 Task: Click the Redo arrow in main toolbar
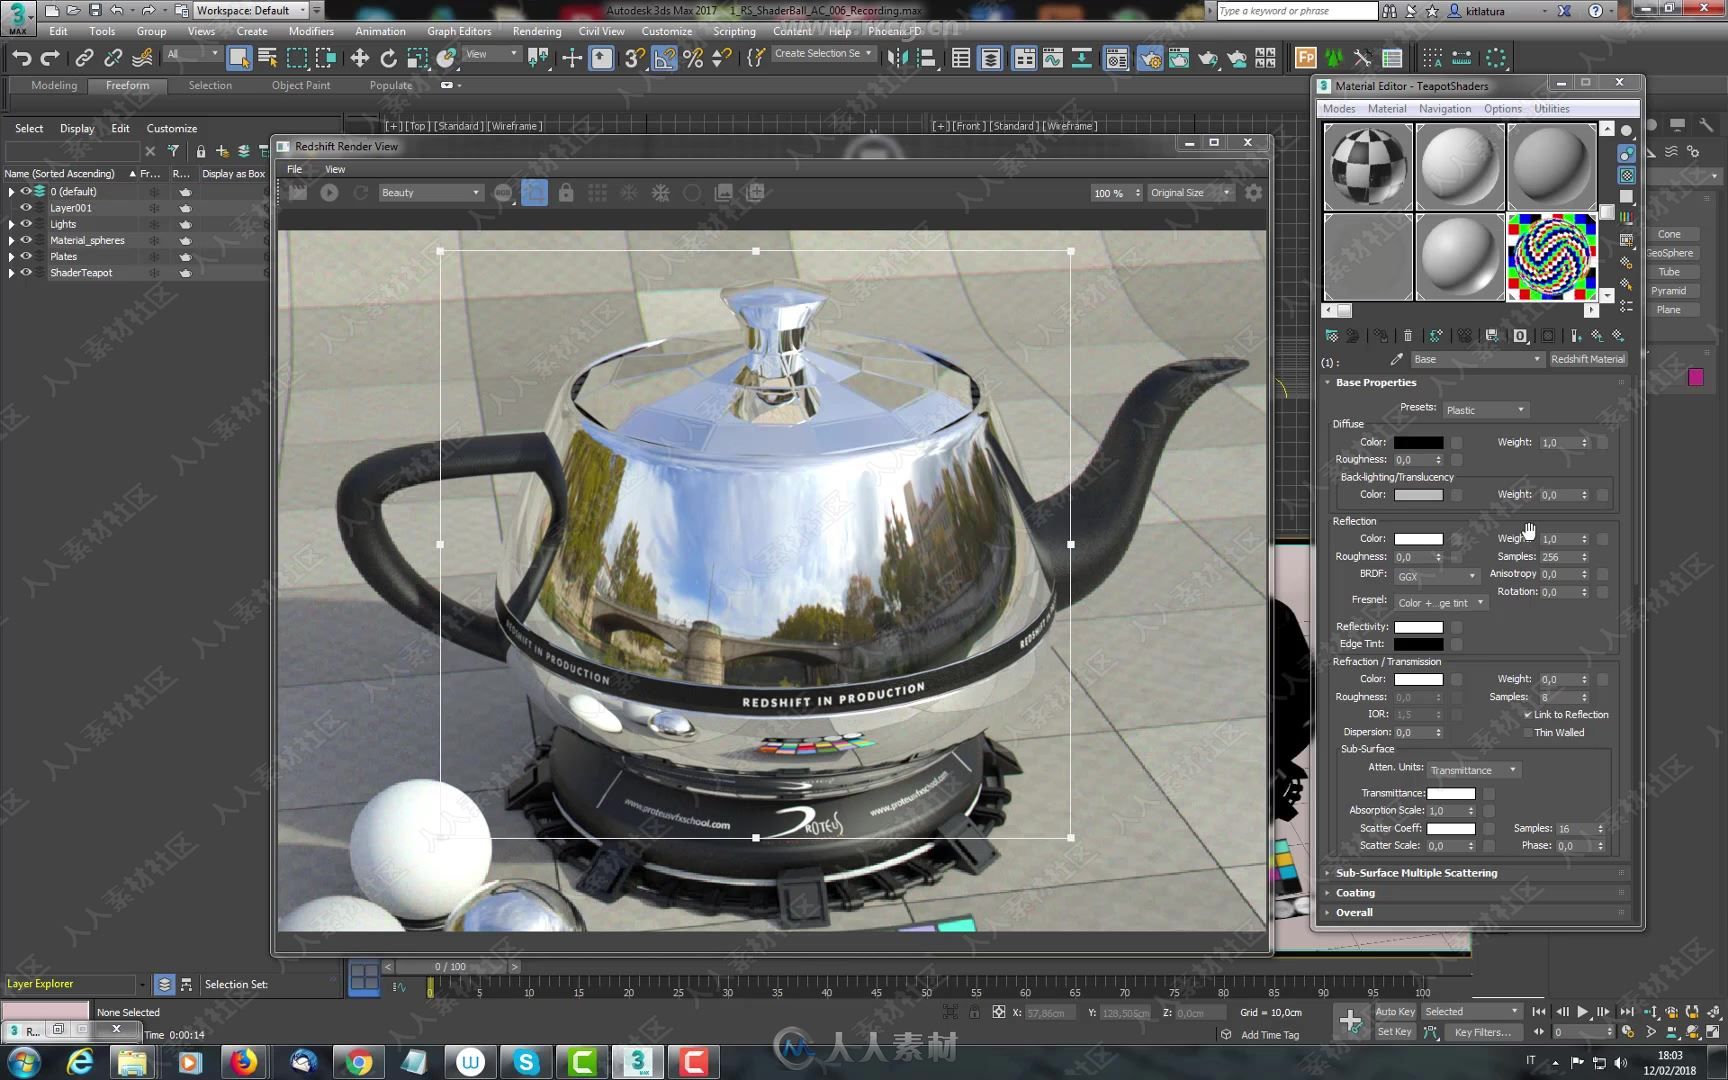pos(50,58)
